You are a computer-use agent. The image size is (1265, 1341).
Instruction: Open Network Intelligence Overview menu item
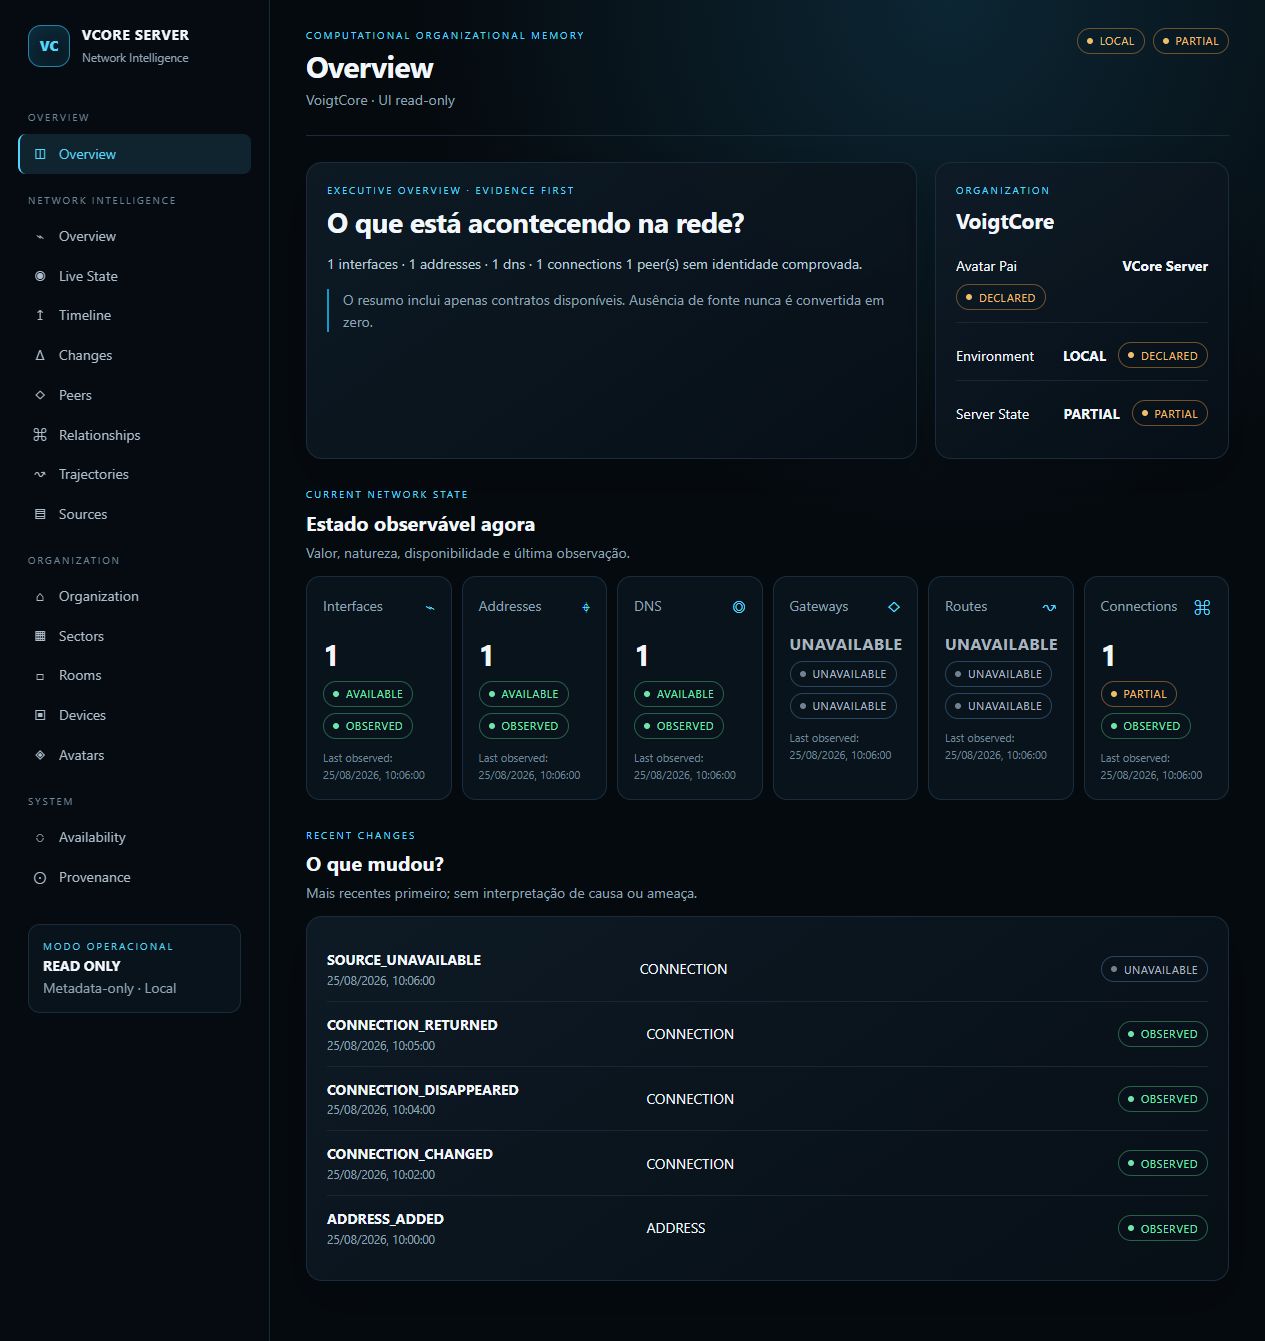tap(134, 236)
